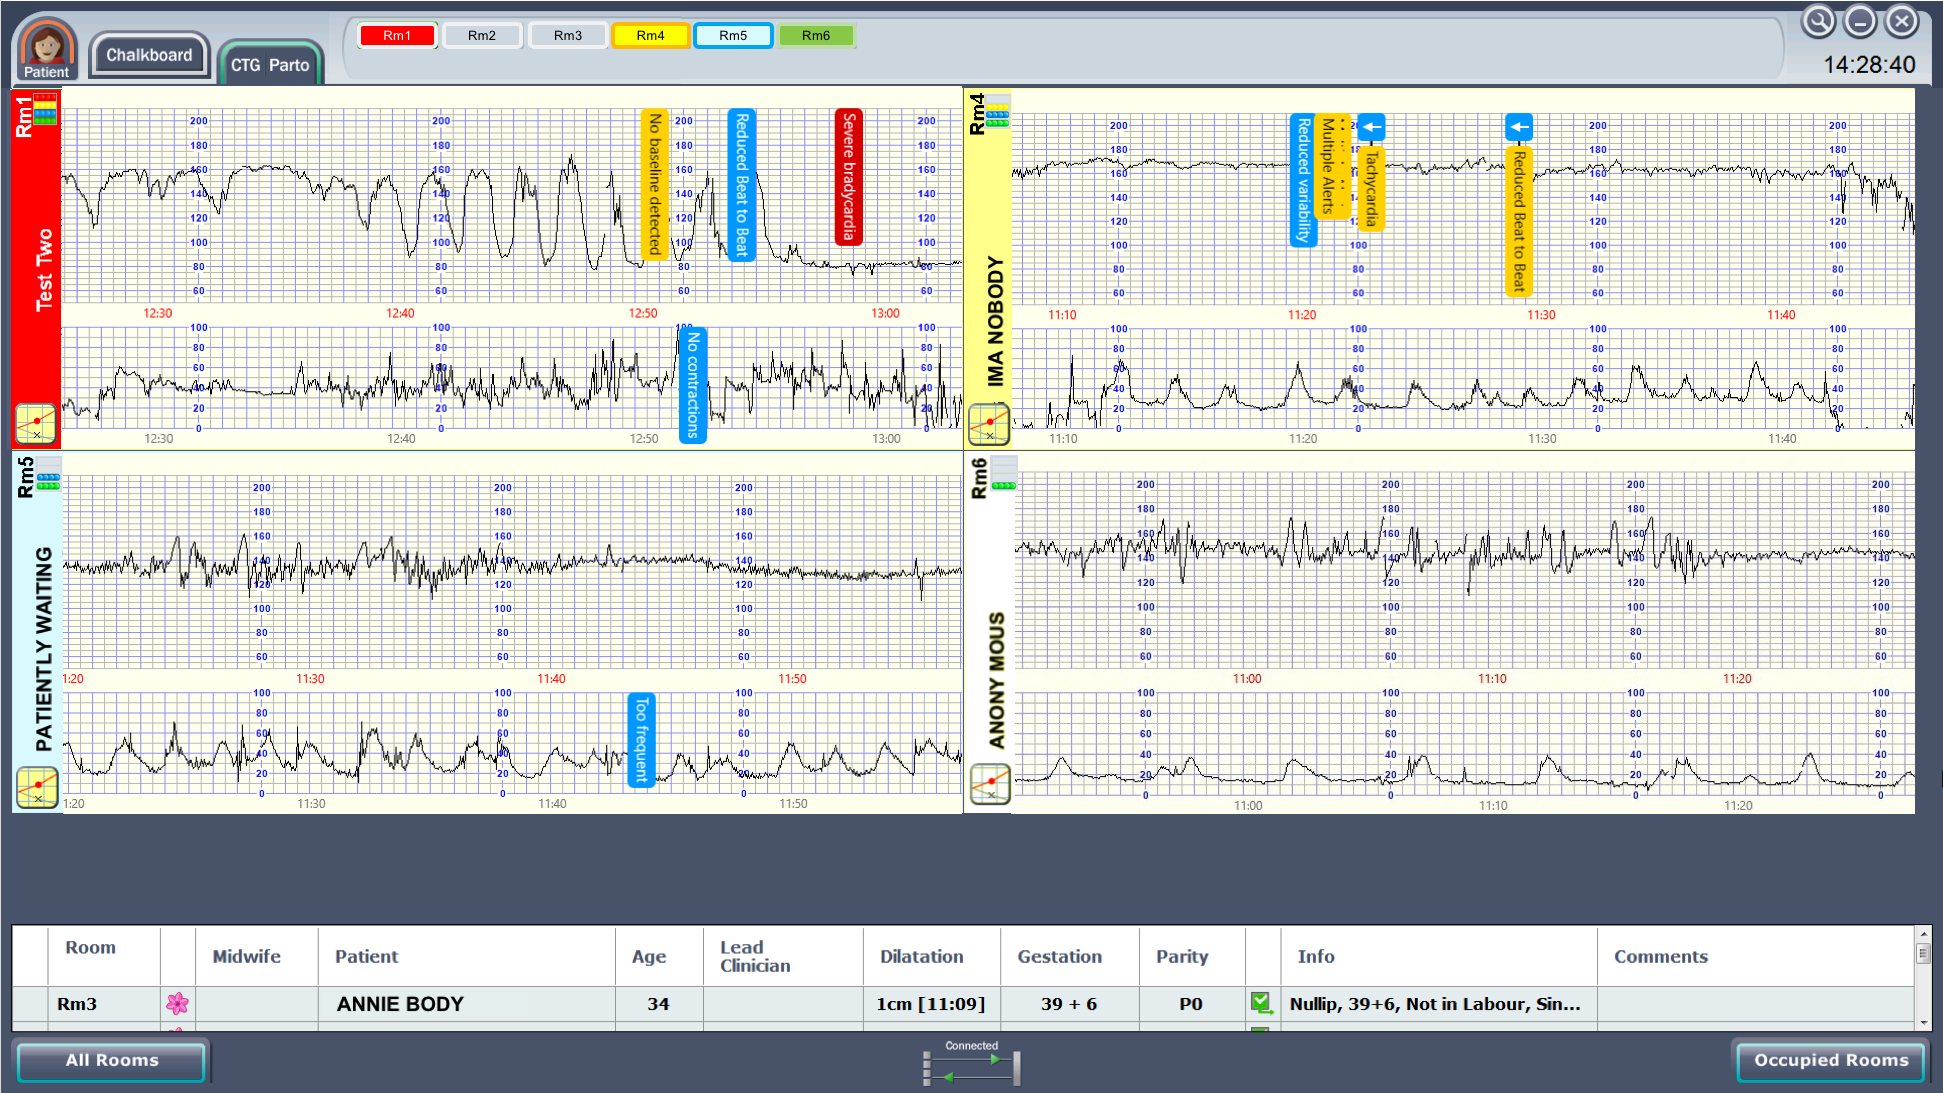Switch to the Chalkboard tab
The width and height of the screenshot is (1943, 1093).
tap(149, 55)
